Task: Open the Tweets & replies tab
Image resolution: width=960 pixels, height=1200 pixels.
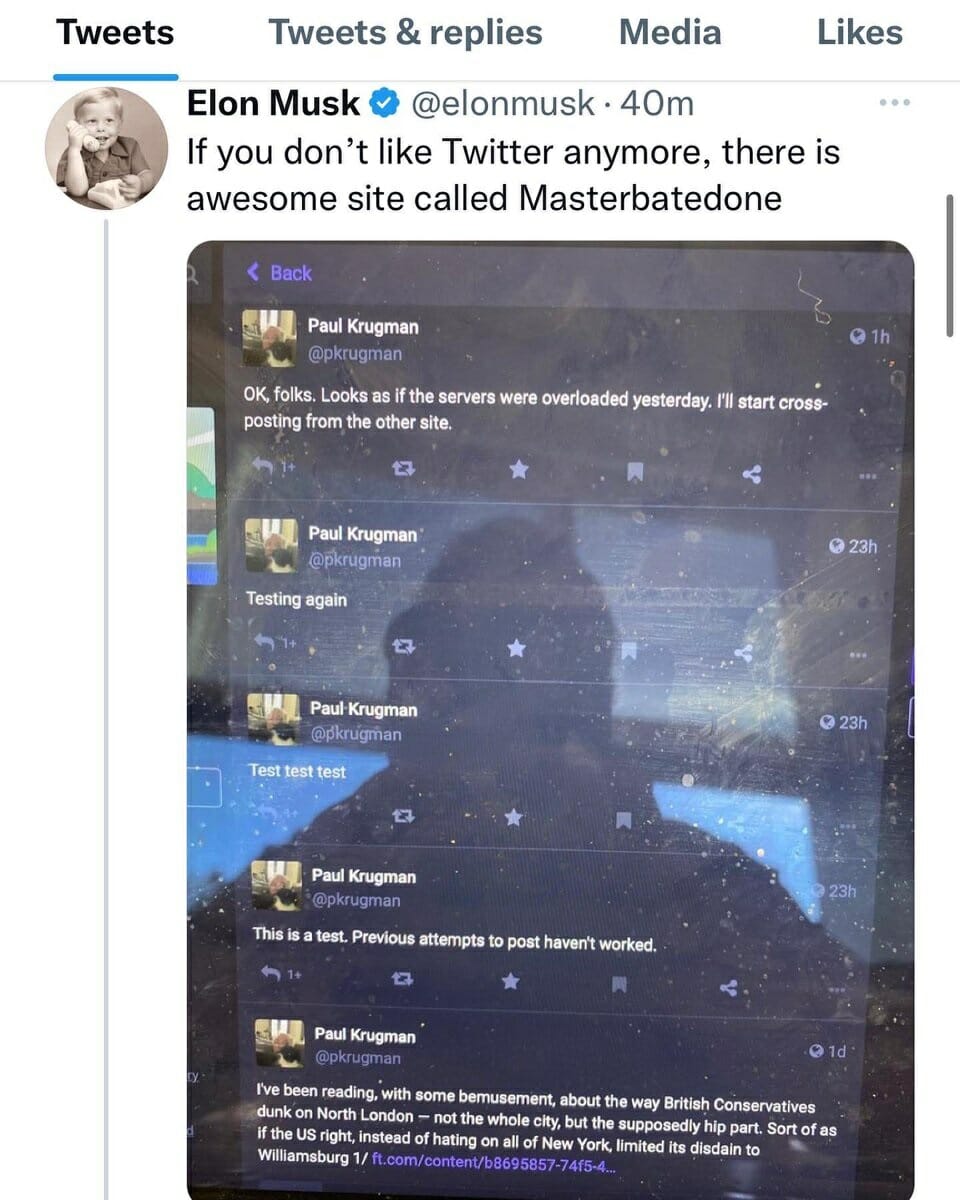Action: (405, 33)
